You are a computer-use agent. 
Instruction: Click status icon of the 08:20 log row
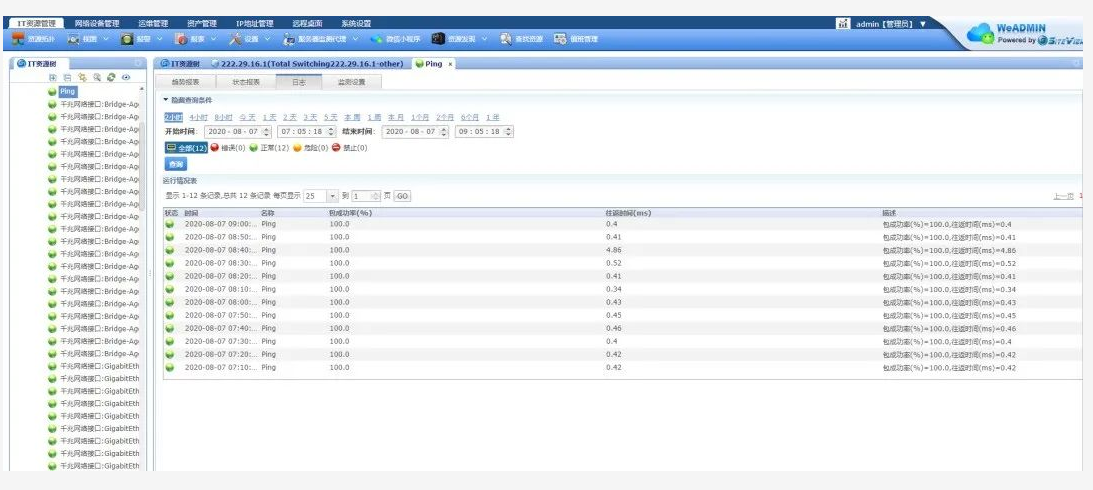(169, 277)
